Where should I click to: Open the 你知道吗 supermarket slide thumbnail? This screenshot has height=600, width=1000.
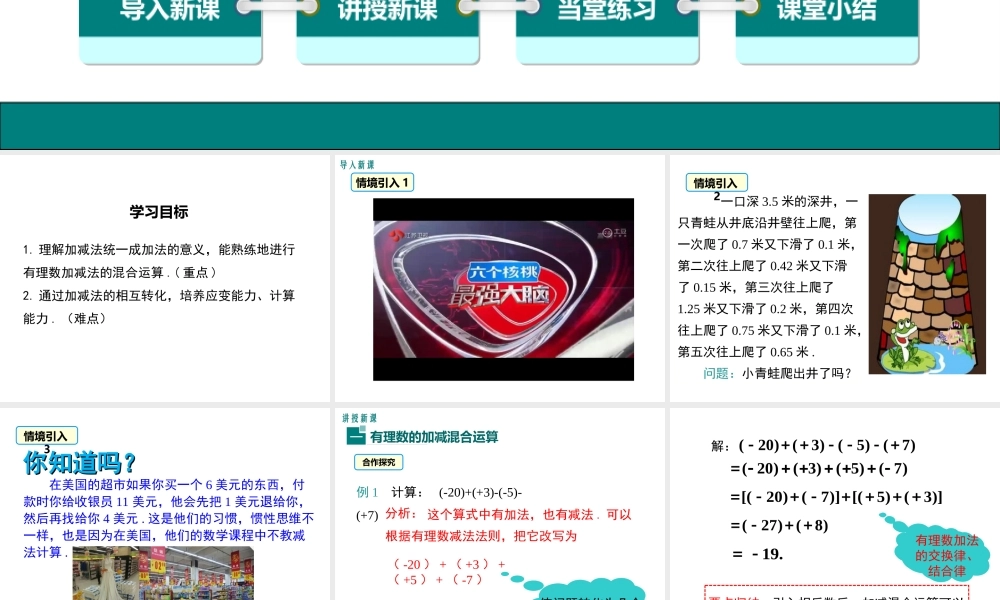(165, 504)
